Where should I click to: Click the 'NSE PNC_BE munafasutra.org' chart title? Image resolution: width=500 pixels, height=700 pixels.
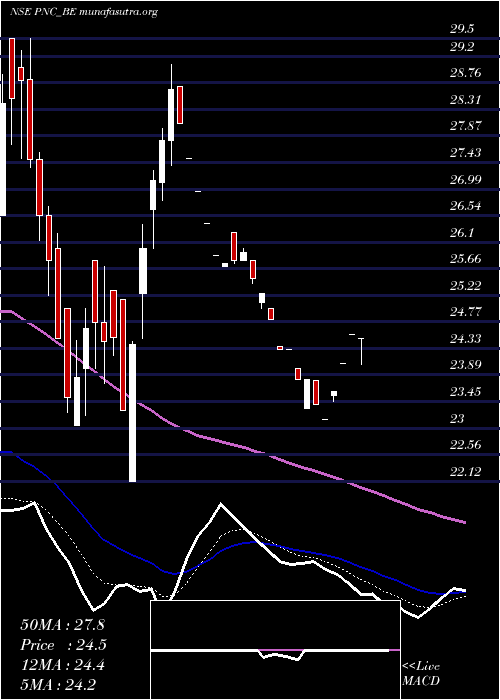83,12
